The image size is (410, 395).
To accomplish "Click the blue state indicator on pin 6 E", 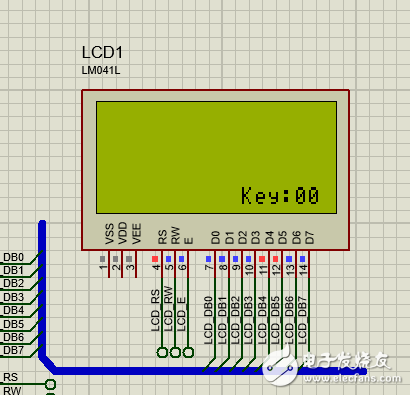I will (x=182, y=259).
